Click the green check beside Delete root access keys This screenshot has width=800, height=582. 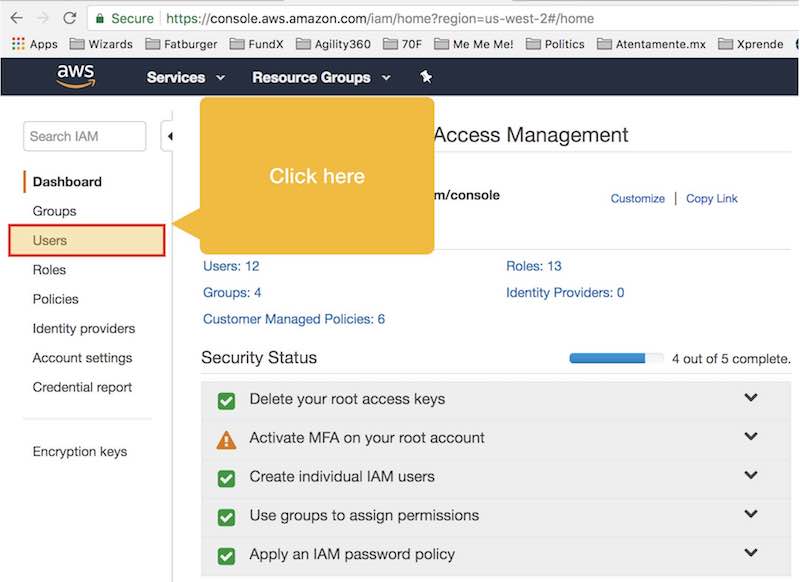[x=226, y=401]
